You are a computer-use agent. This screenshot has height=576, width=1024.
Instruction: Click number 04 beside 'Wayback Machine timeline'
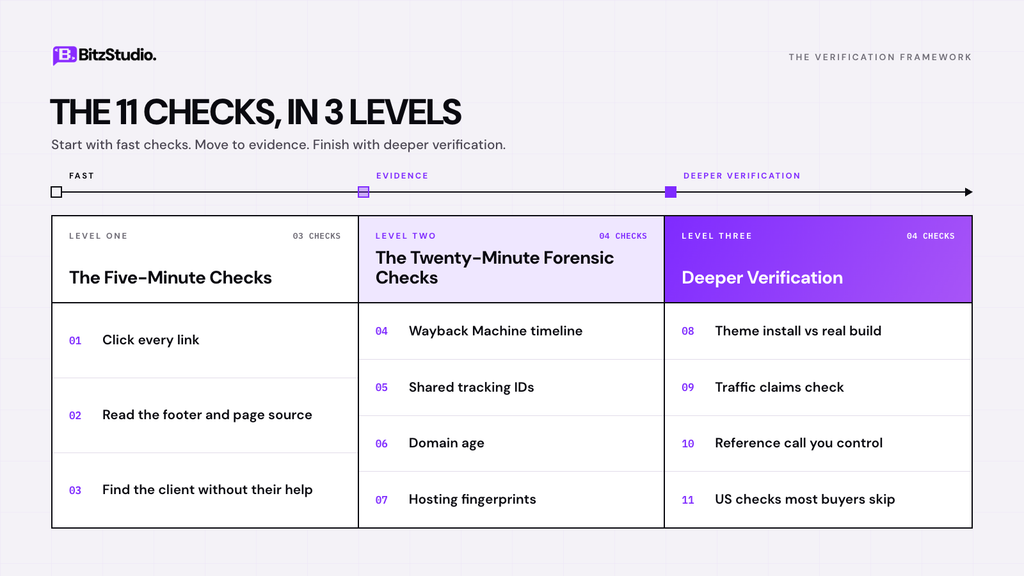[x=381, y=332]
